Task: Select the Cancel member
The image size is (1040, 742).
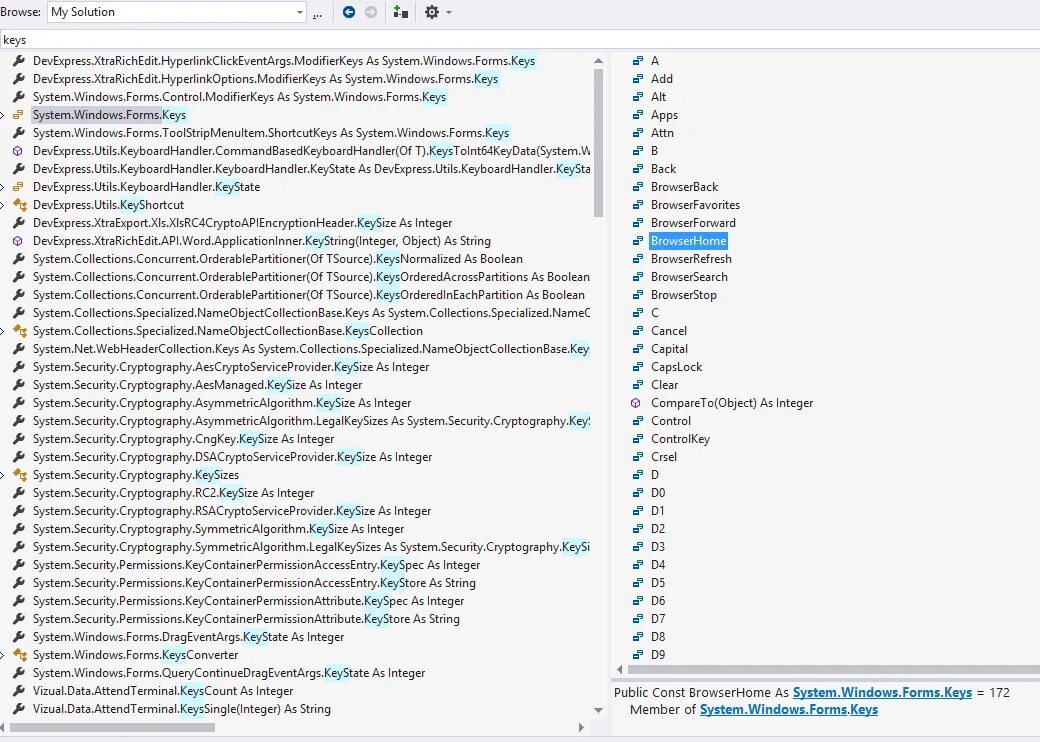Action: pyautogui.click(x=669, y=331)
